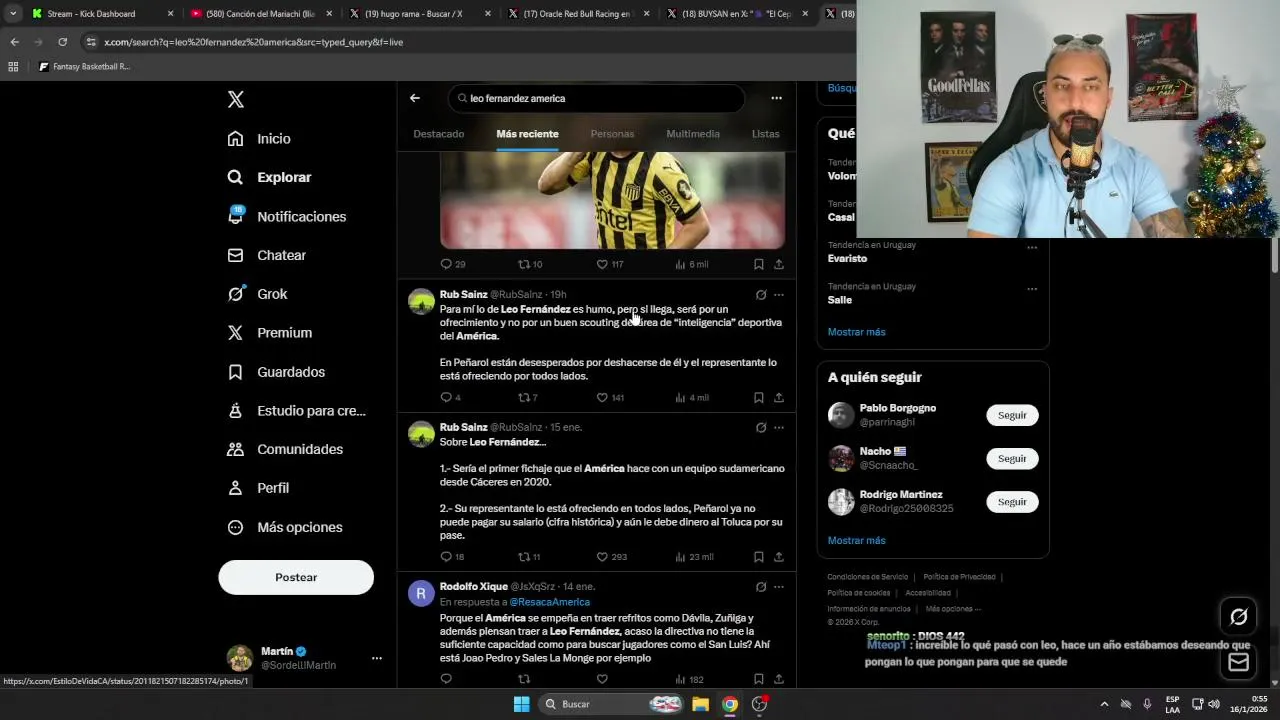Open search options three-dot menu
This screenshot has height=720, width=1280.
point(776,98)
